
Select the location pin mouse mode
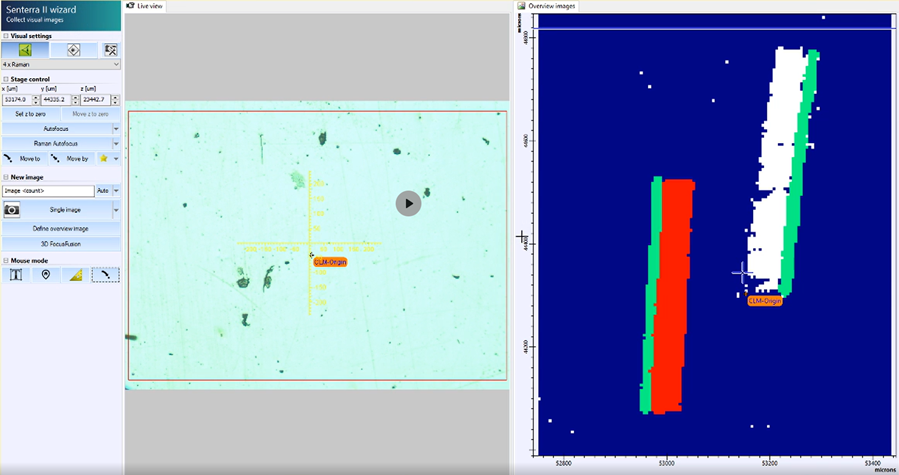46,275
